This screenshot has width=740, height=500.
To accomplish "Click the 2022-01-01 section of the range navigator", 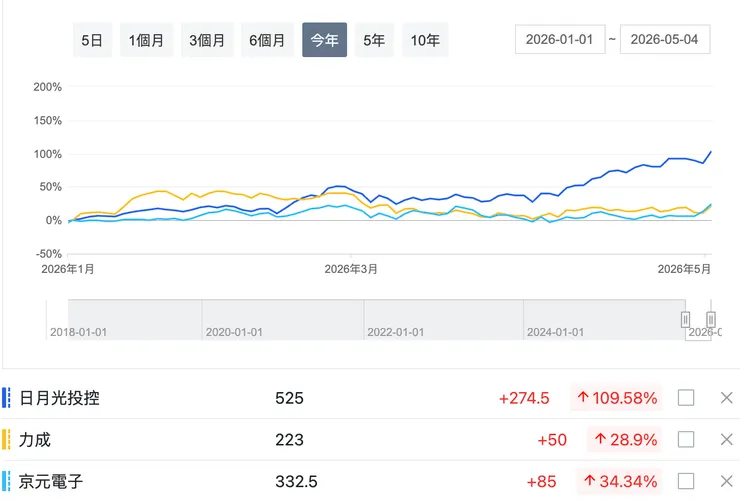I will 443,320.
